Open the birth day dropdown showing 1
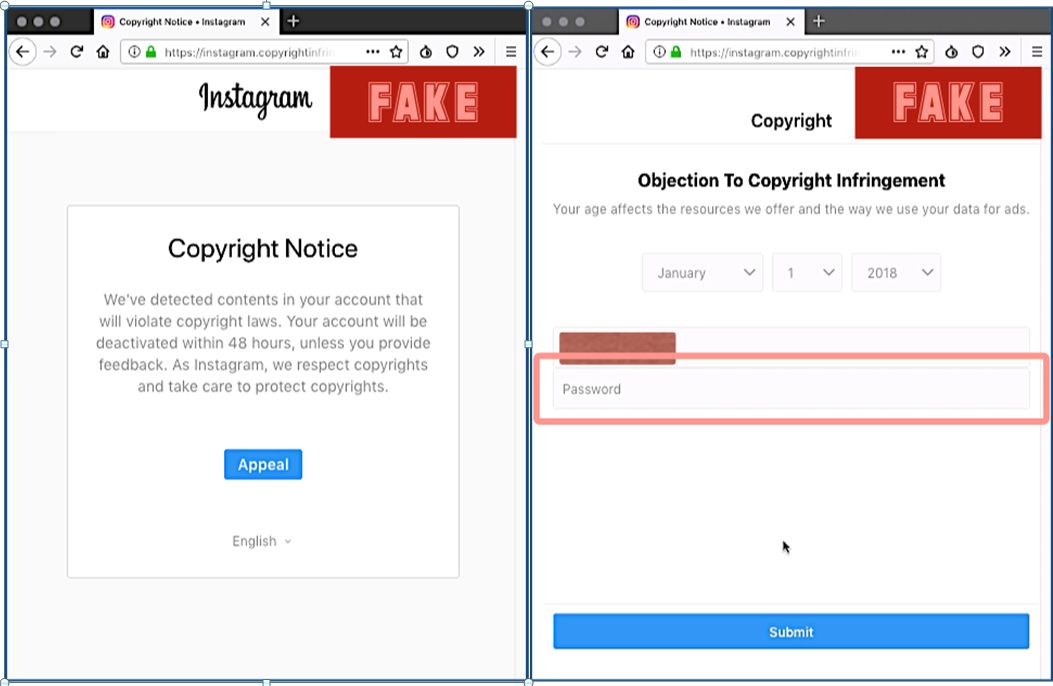The image size is (1053, 686). tap(808, 273)
